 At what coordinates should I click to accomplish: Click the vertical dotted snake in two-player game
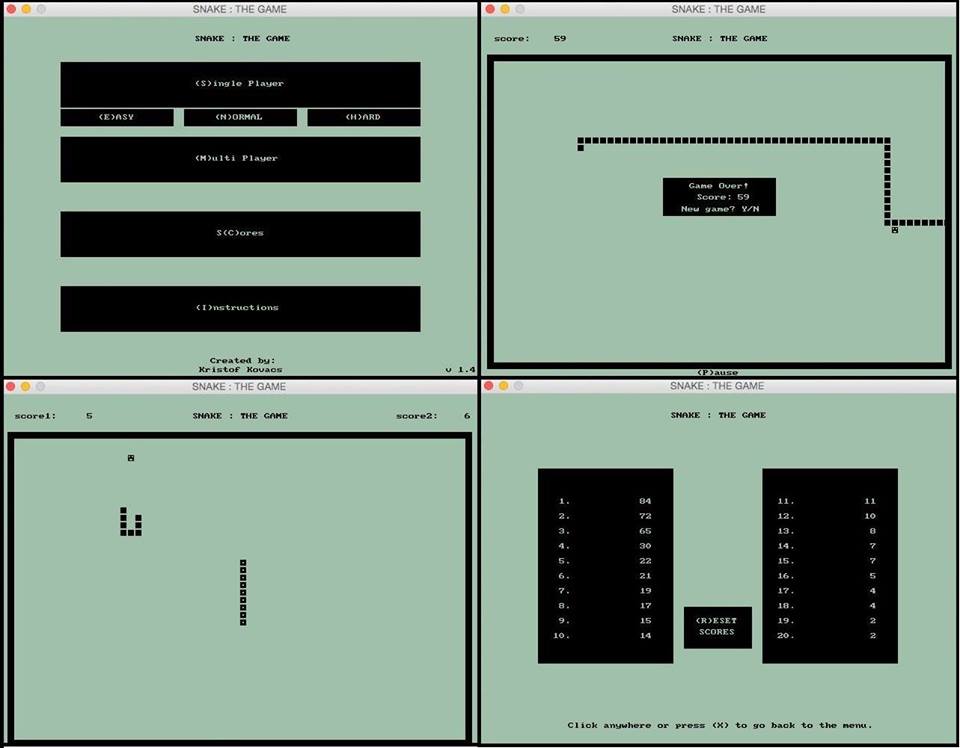[x=243, y=593]
